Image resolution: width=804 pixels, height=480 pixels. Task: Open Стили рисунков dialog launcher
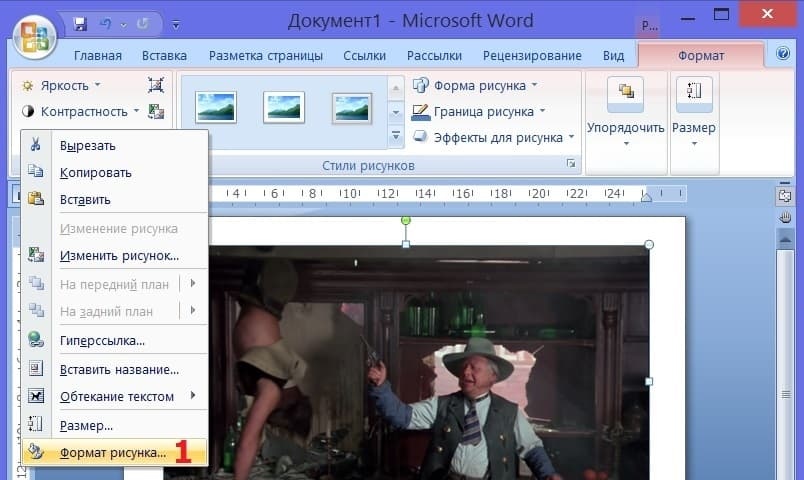571,164
